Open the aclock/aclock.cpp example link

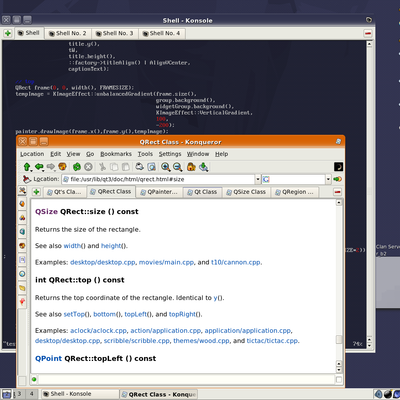[x=98, y=331]
